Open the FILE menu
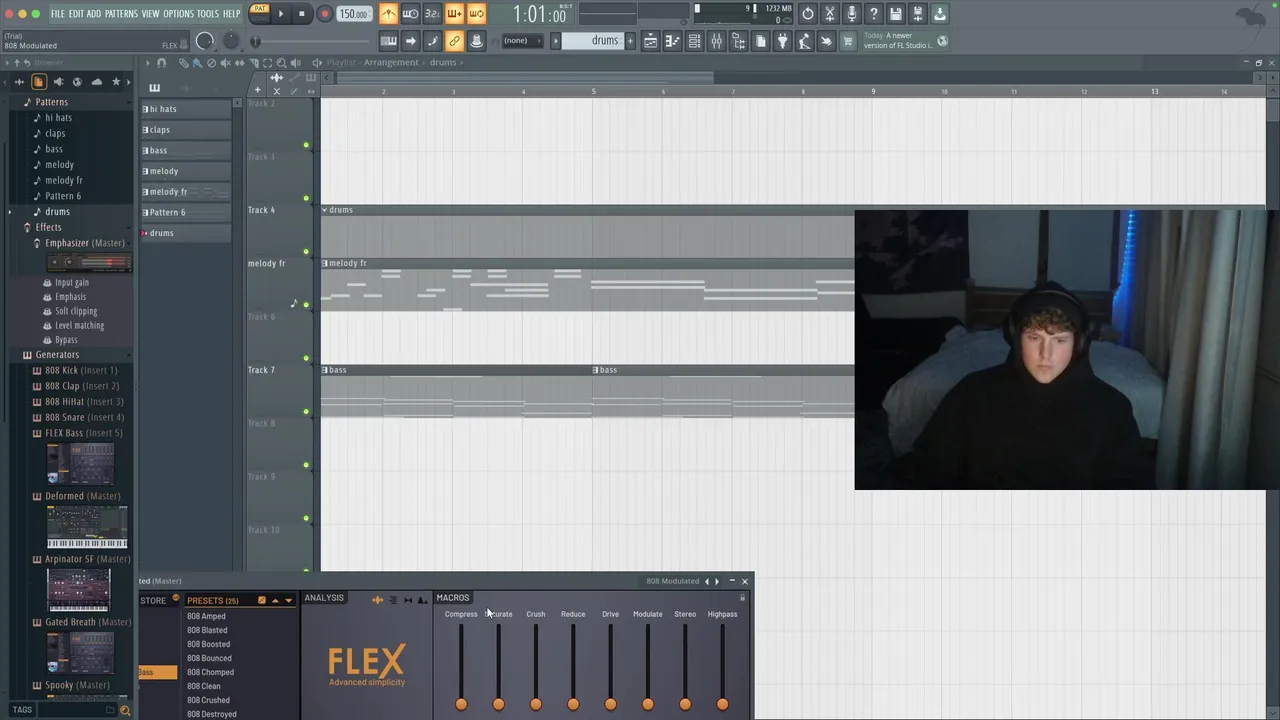Image resolution: width=1280 pixels, height=720 pixels. 58,14
